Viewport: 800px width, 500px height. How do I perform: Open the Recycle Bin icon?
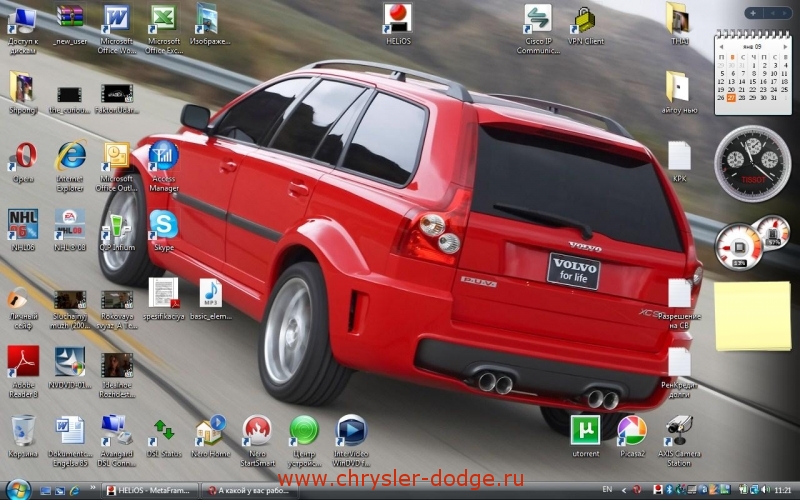[22, 431]
